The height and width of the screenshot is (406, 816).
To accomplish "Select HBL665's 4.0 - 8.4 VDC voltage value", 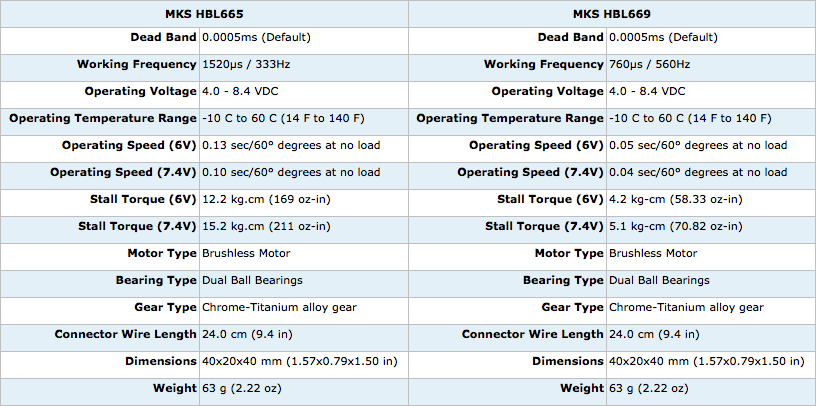I will (240, 92).
